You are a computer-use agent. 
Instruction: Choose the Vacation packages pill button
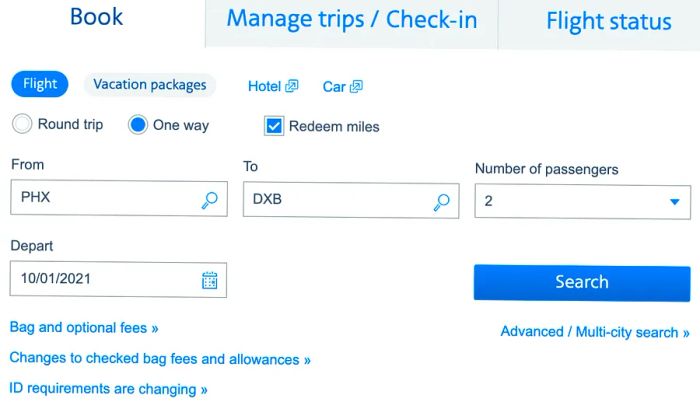pyautogui.click(x=150, y=84)
